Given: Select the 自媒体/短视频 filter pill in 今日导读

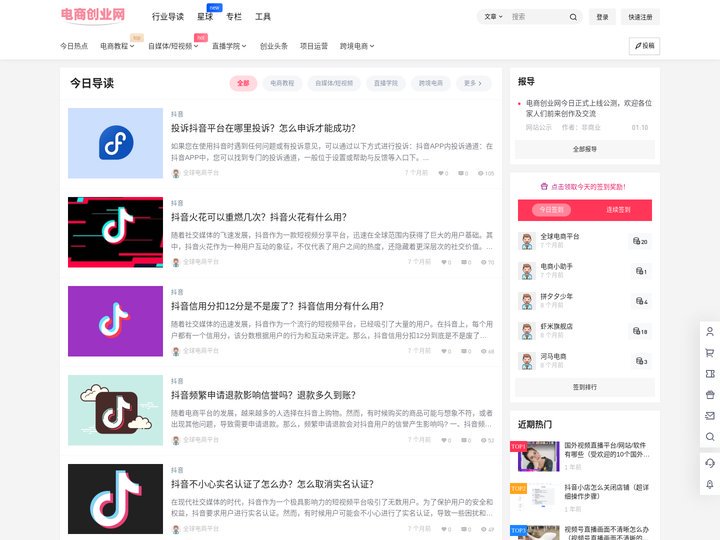Looking at the screenshot, I should coord(334,83).
